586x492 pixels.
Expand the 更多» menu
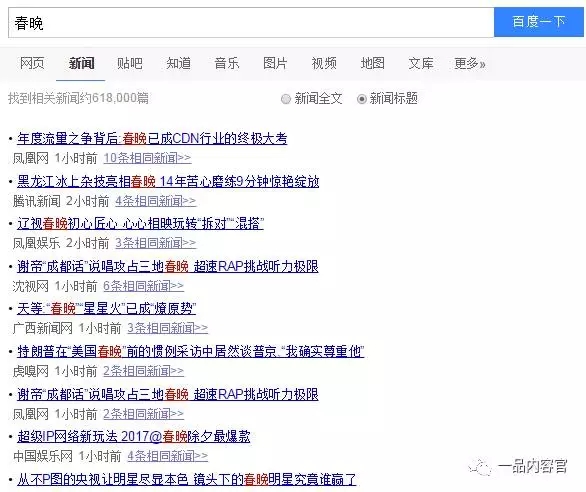tap(470, 63)
